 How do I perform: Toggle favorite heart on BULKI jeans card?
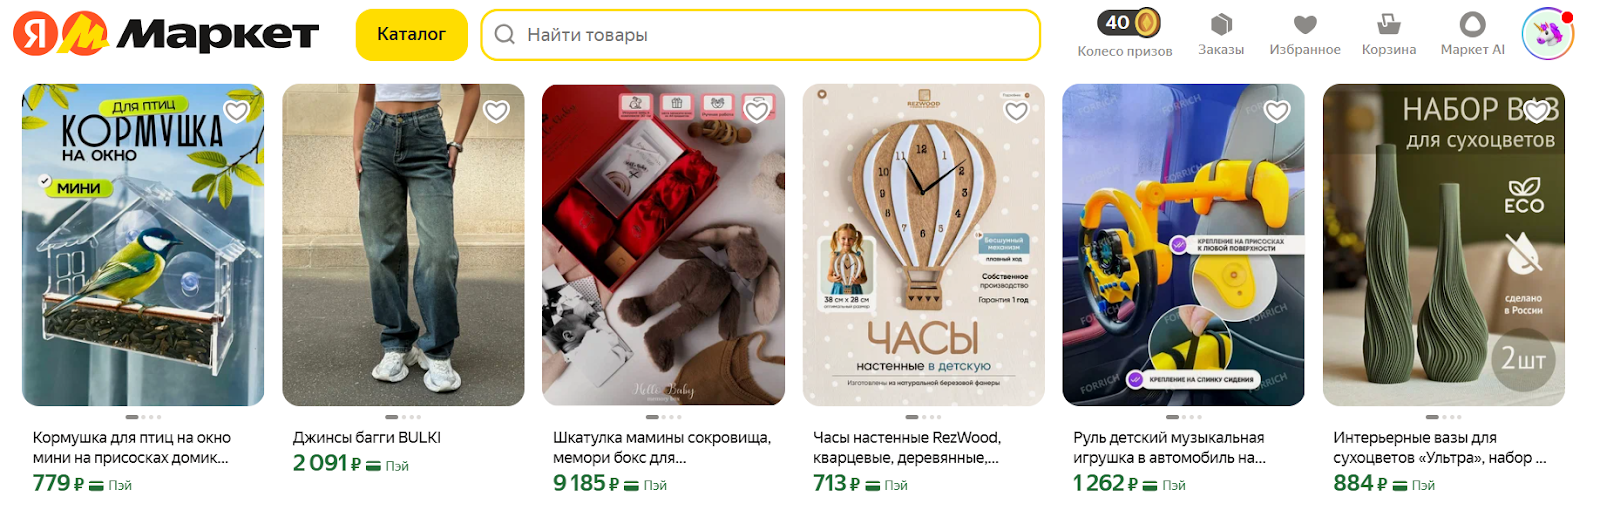coord(497,111)
